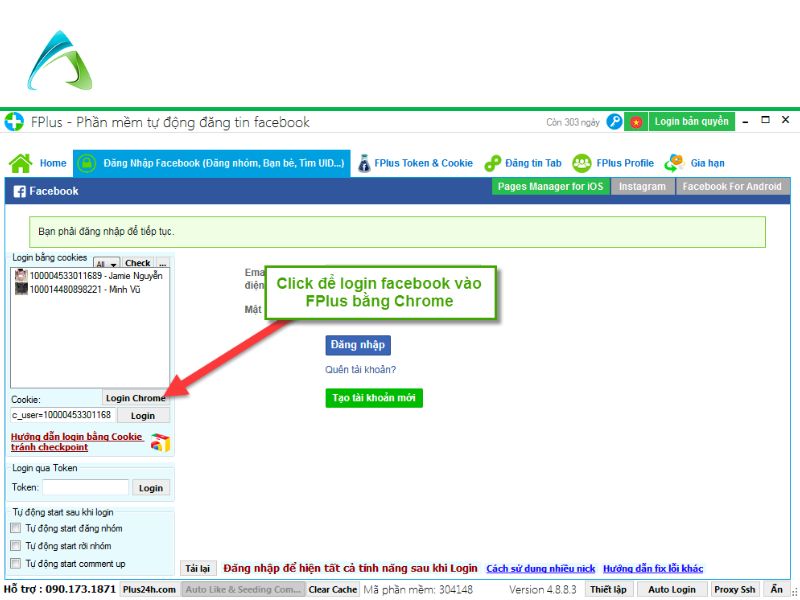Open the All filter dropdown above cookie list
This screenshot has width=800, height=600.
click(106, 264)
